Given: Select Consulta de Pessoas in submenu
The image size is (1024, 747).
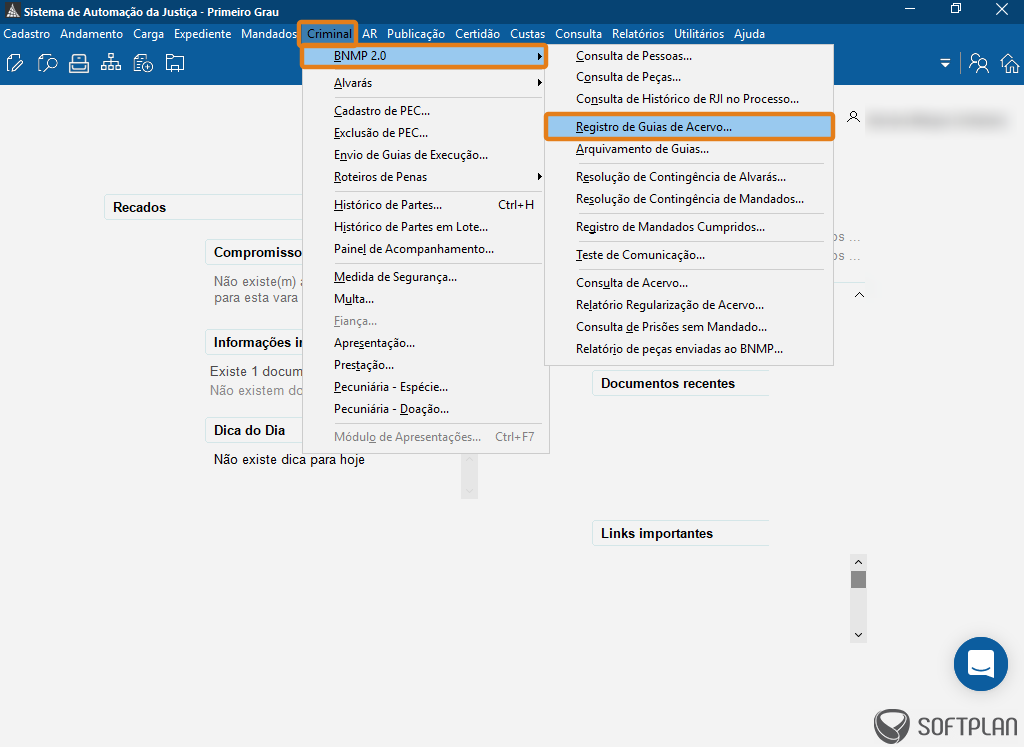Looking at the screenshot, I should (689, 56).
